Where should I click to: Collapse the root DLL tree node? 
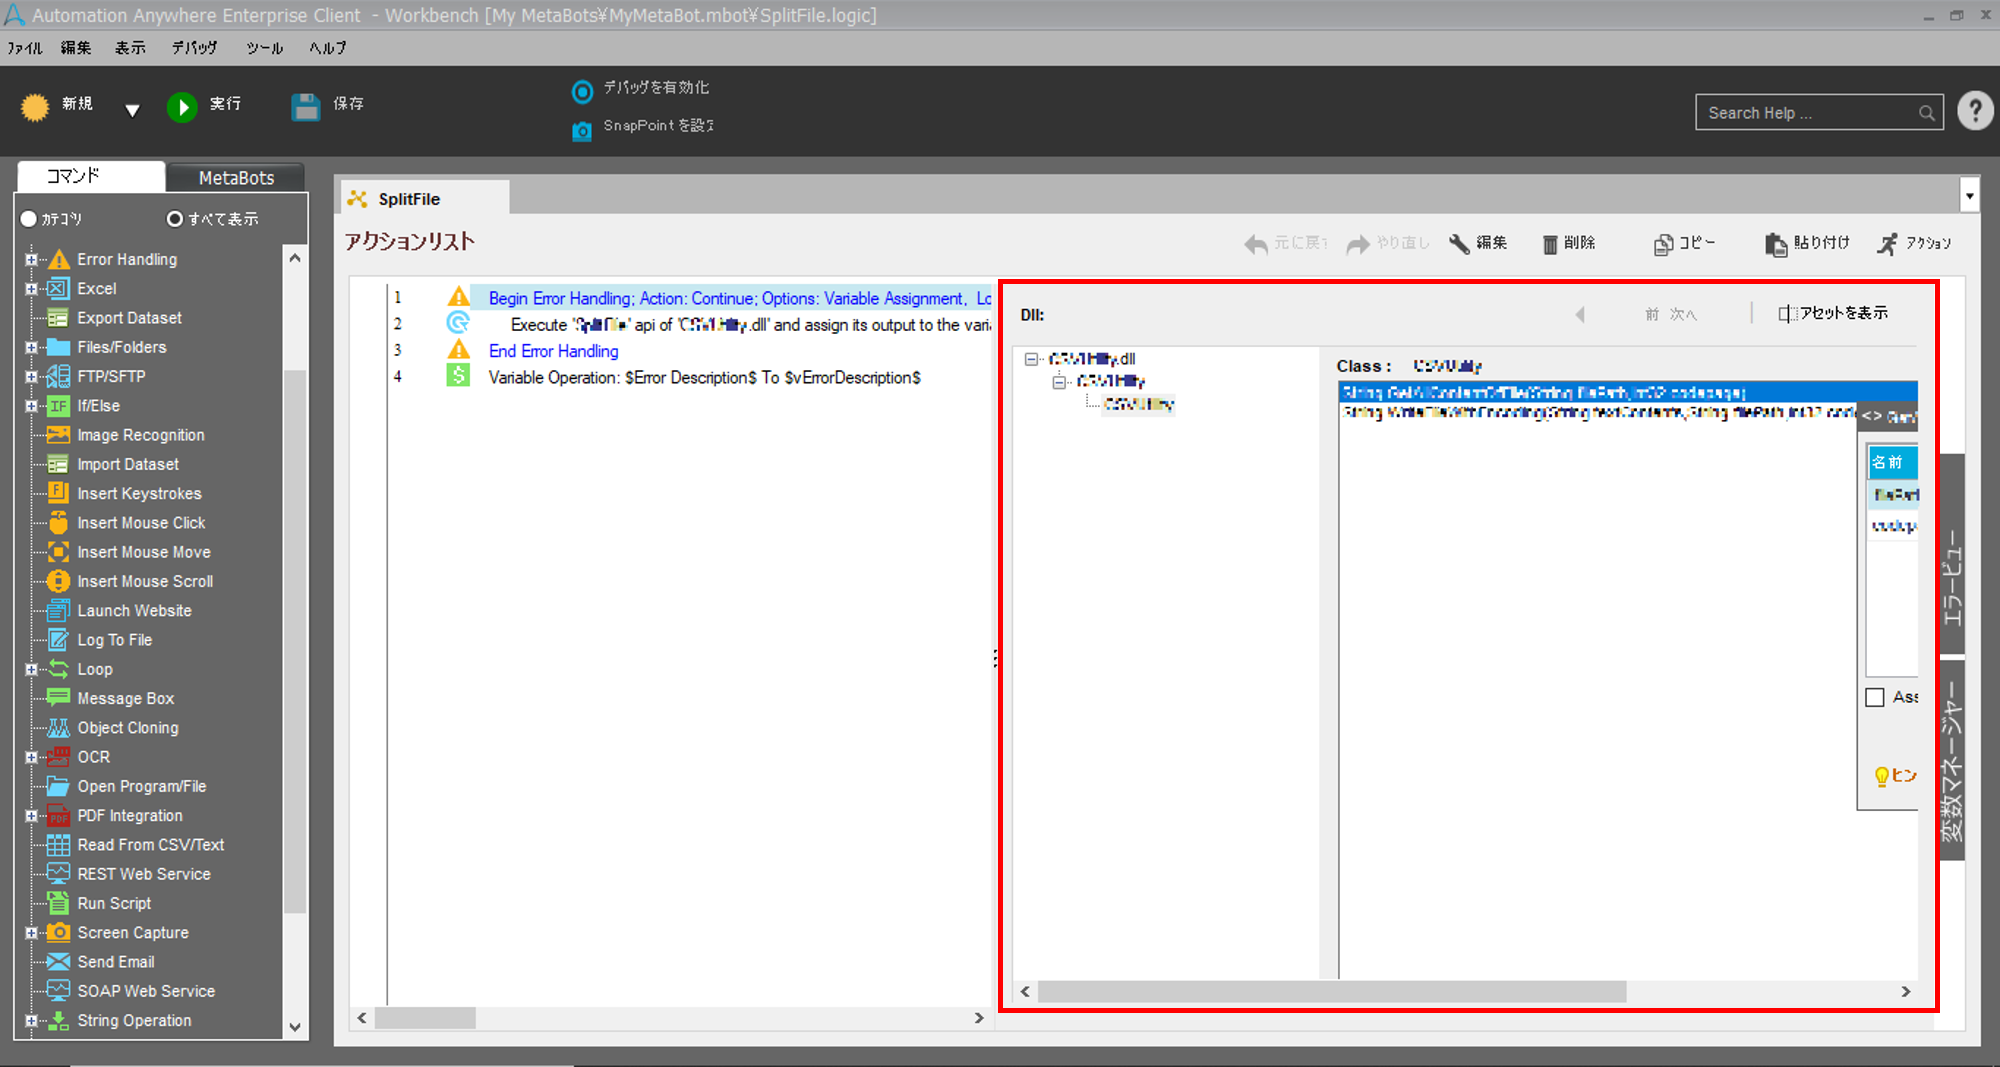tap(1031, 359)
